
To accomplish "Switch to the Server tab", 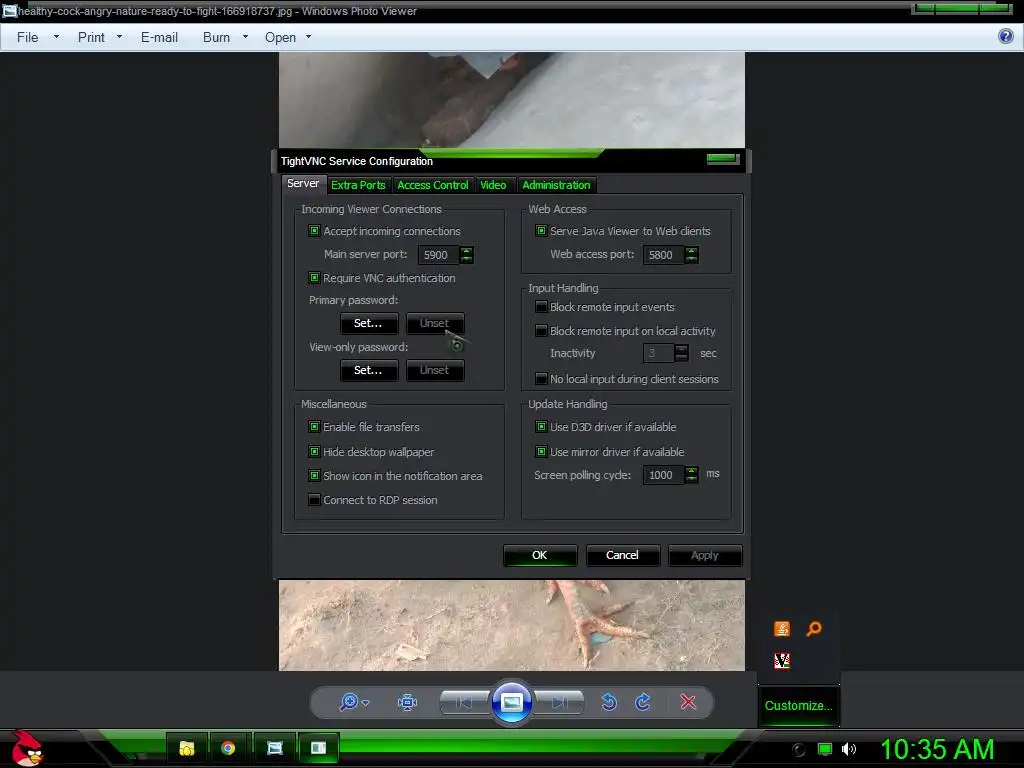I will [303, 184].
